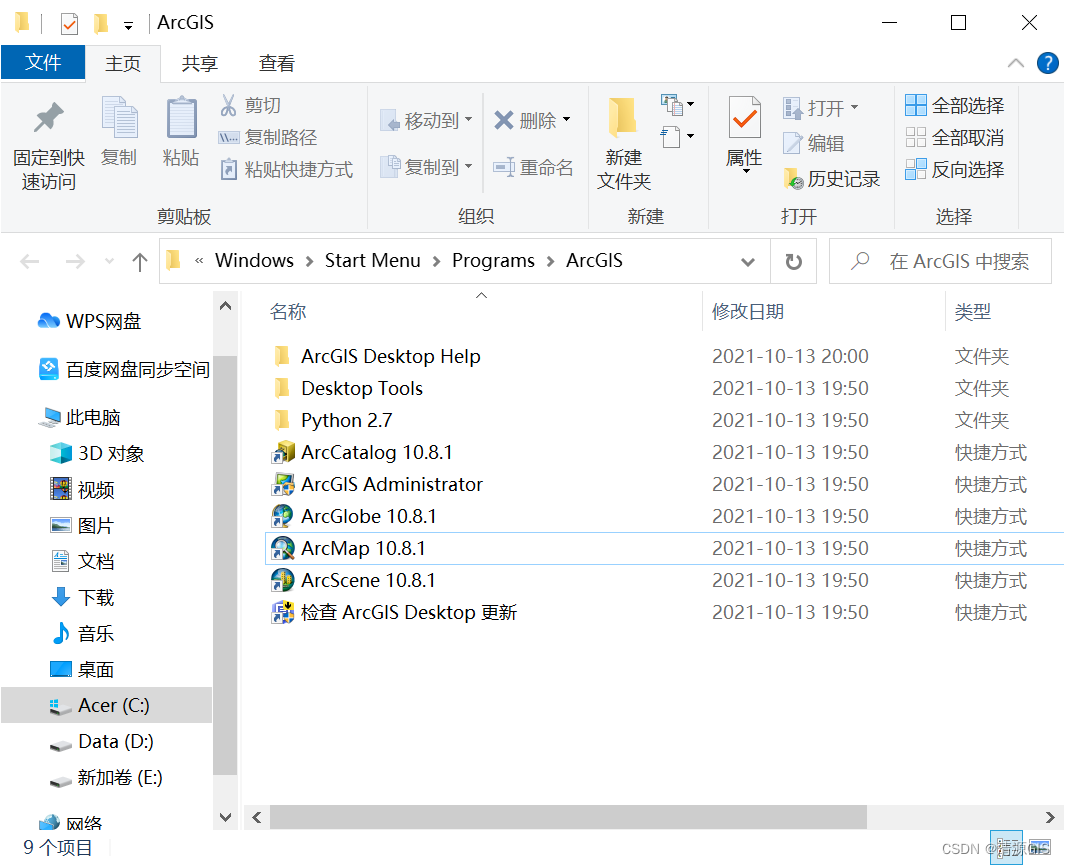Screen dimensions: 1065x865
Task: Open ArcMap 10.8.1 shortcut icon
Action: (282, 548)
